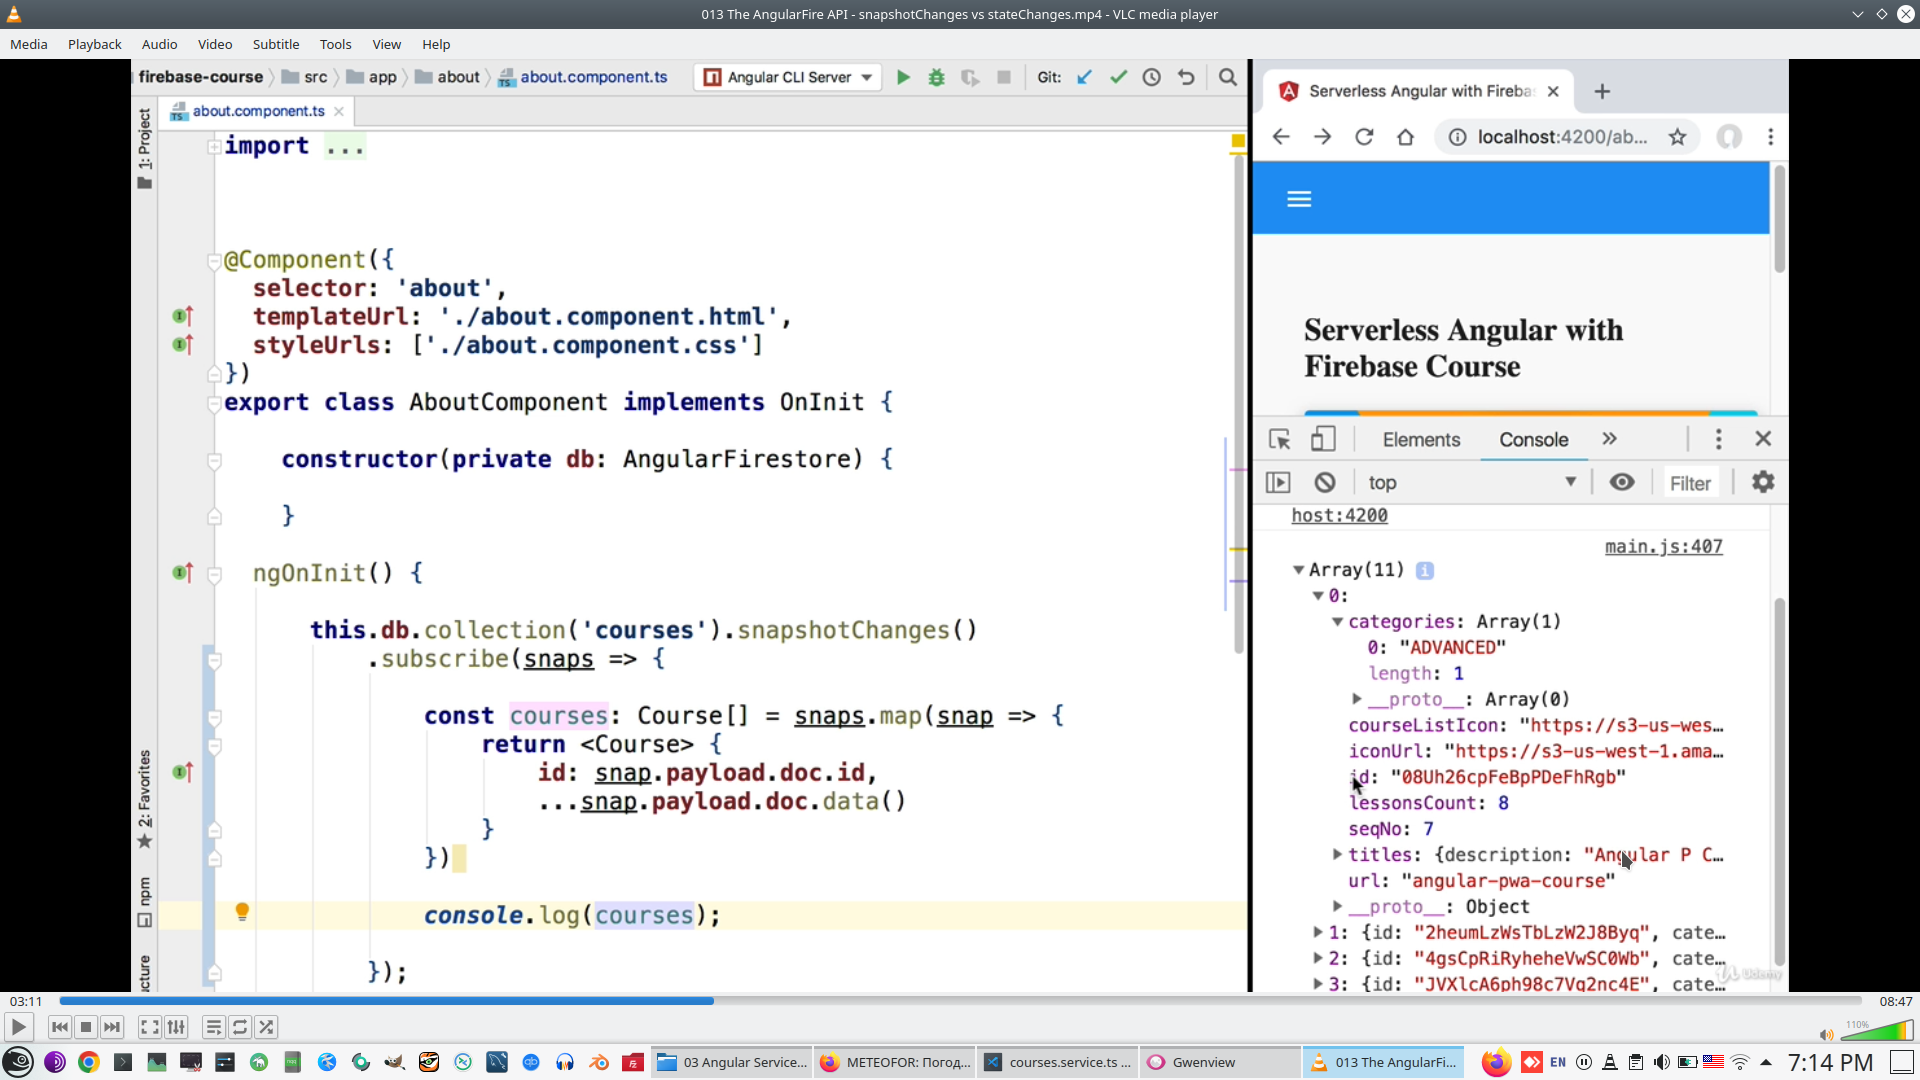Open the Playback menu
Image resolution: width=1920 pixels, height=1080 pixels.
tap(94, 44)
